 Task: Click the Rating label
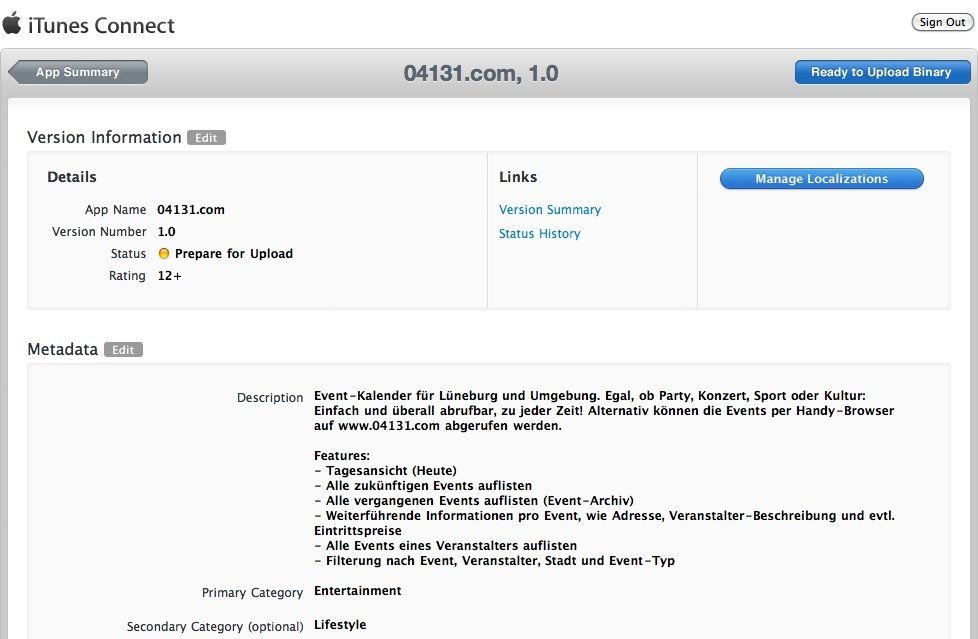click(127, 276)
